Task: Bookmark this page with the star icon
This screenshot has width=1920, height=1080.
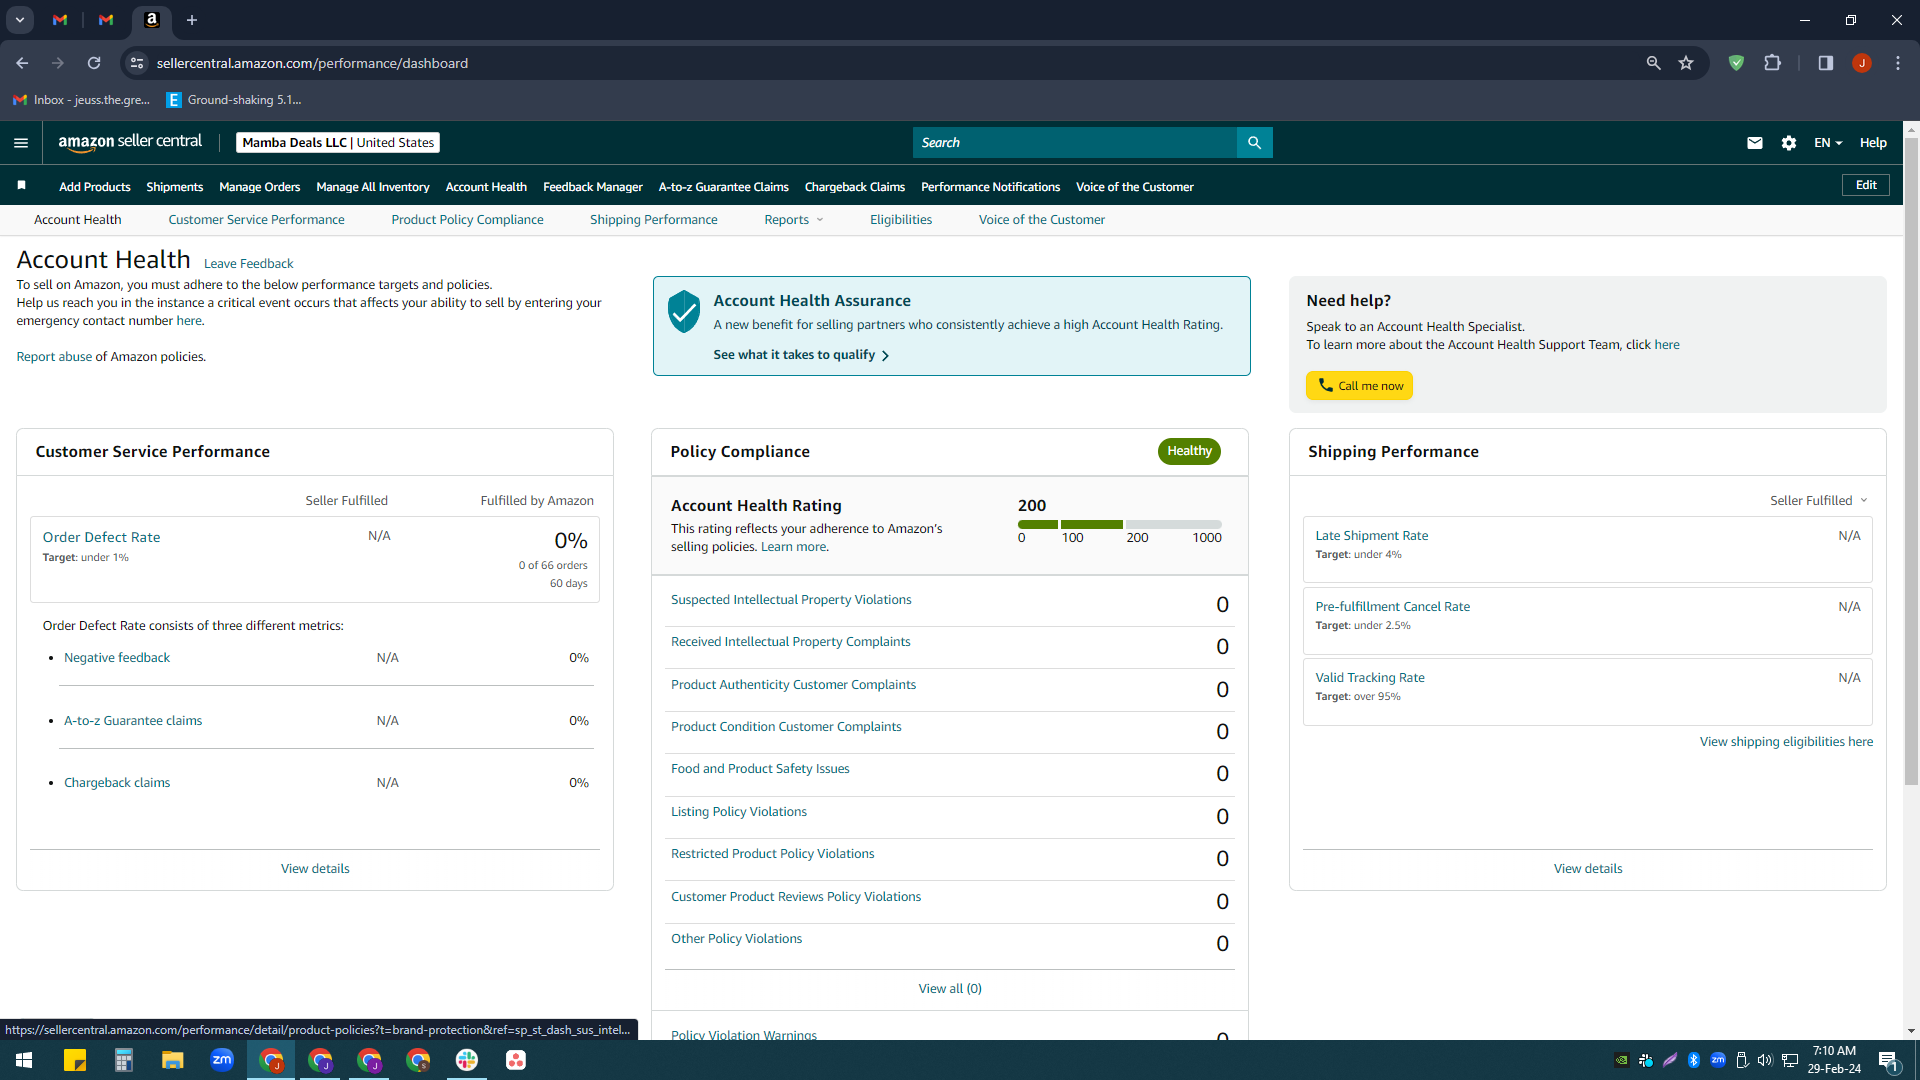Action: 1686,63
